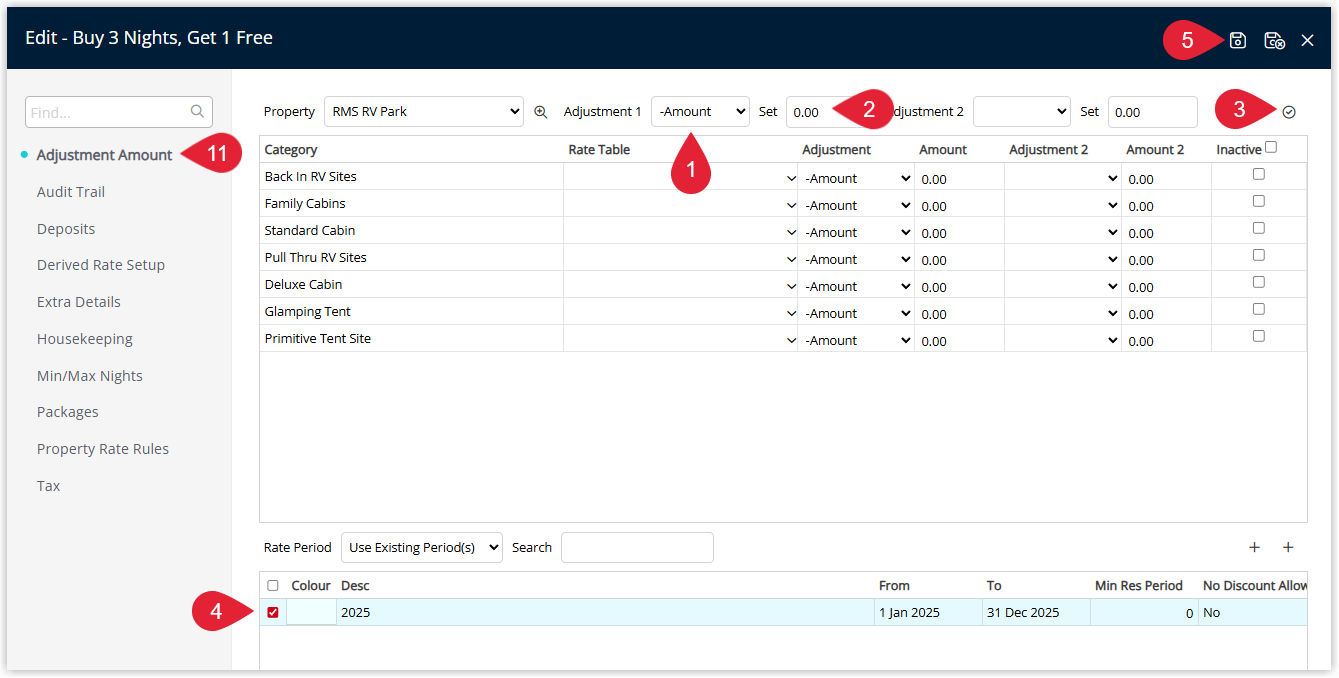This screenshot has height=678, width=1339.
Task: Open the Adjustment 1 dropdown
Action: tap(700, 112)
